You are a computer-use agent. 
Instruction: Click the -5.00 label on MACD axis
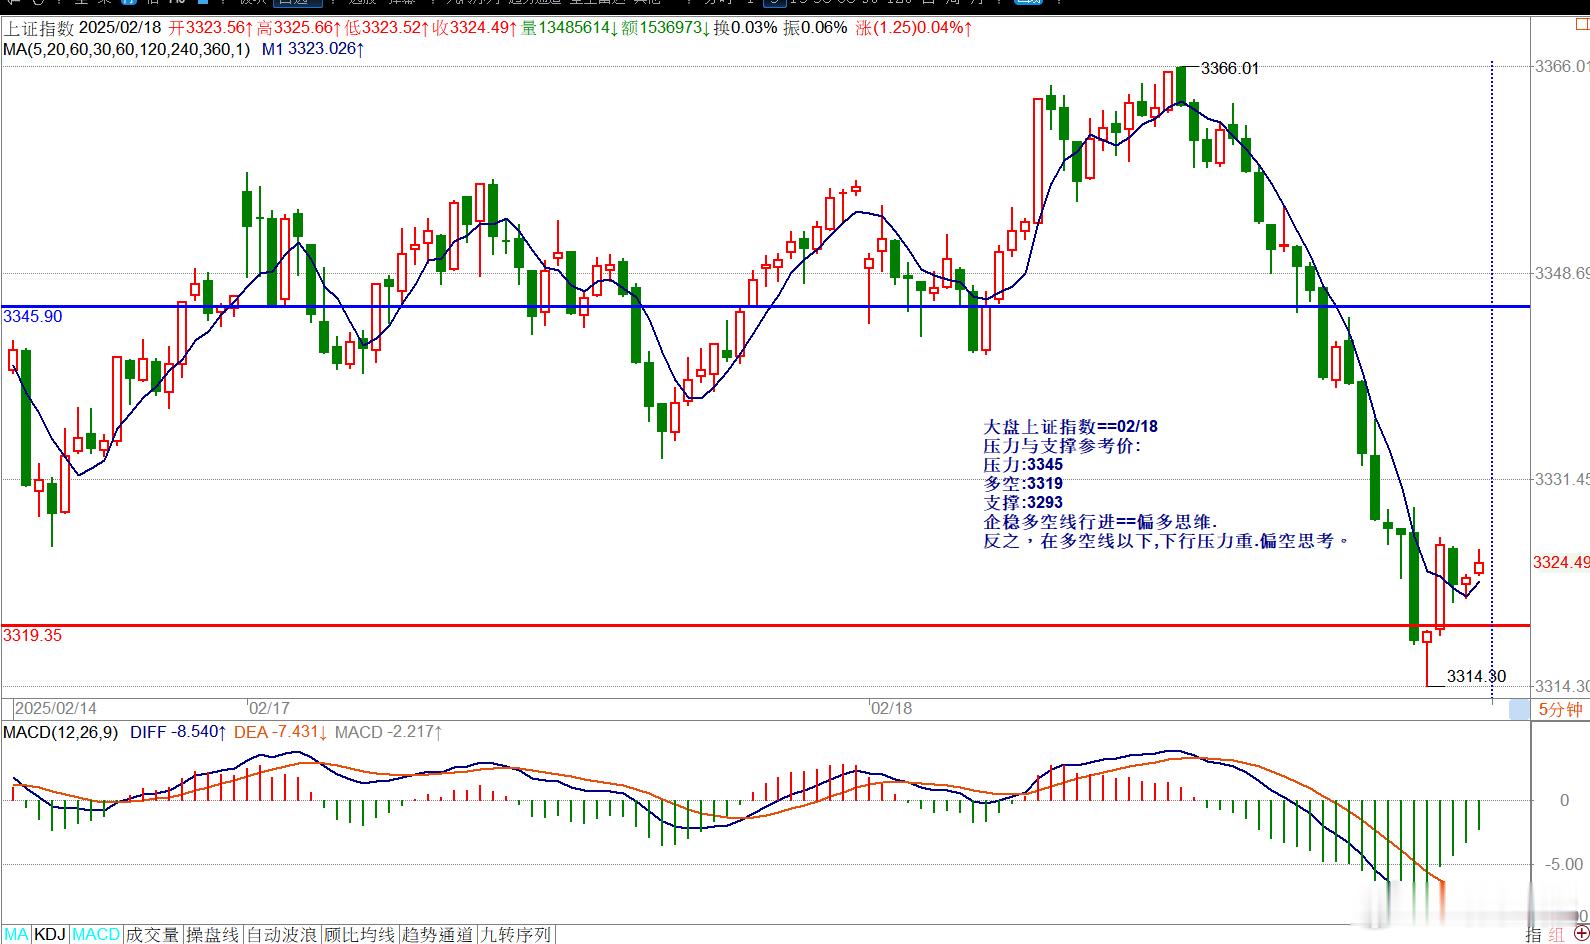pos(1564,864)
